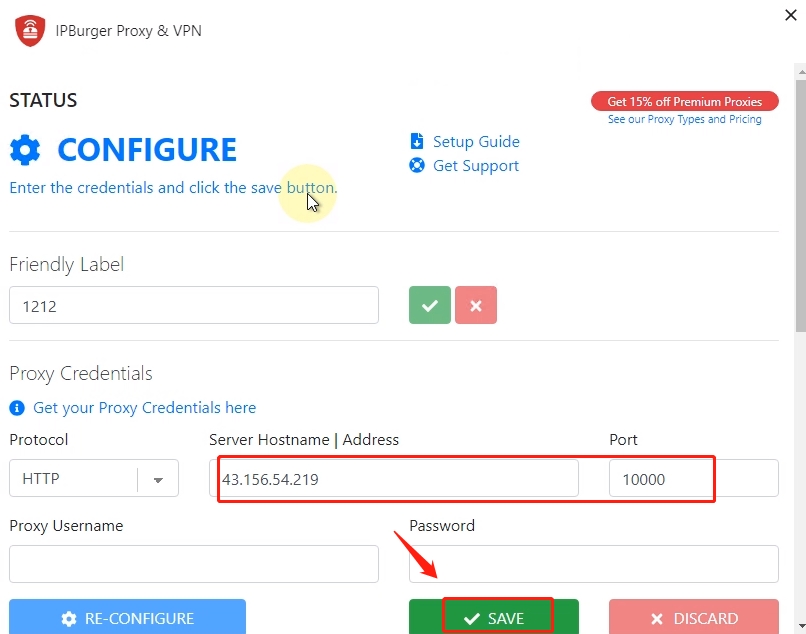The width and height of the screenshot is (806, 634).
Task: Open the Get Support link
Action: click(x=476, y=166)
